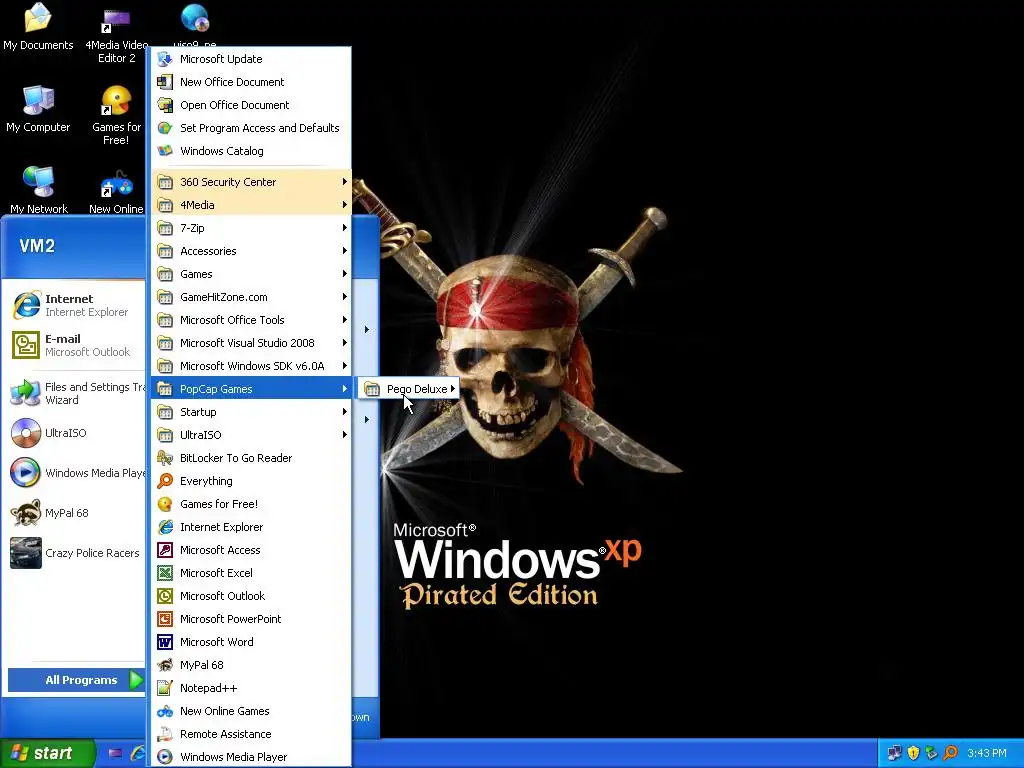This screenshot has width=1024, height=768.
Task: Click the Notepad++ icon
Action: [165, 688]
